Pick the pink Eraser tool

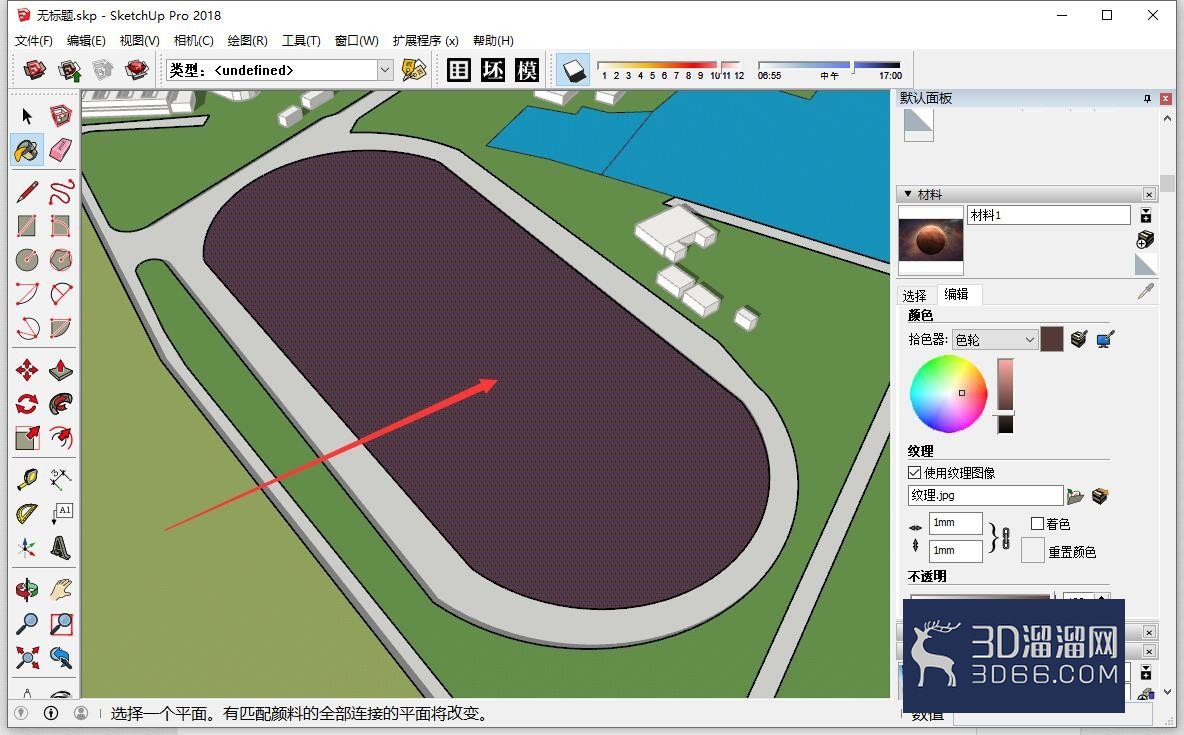(x=60, y=150)
